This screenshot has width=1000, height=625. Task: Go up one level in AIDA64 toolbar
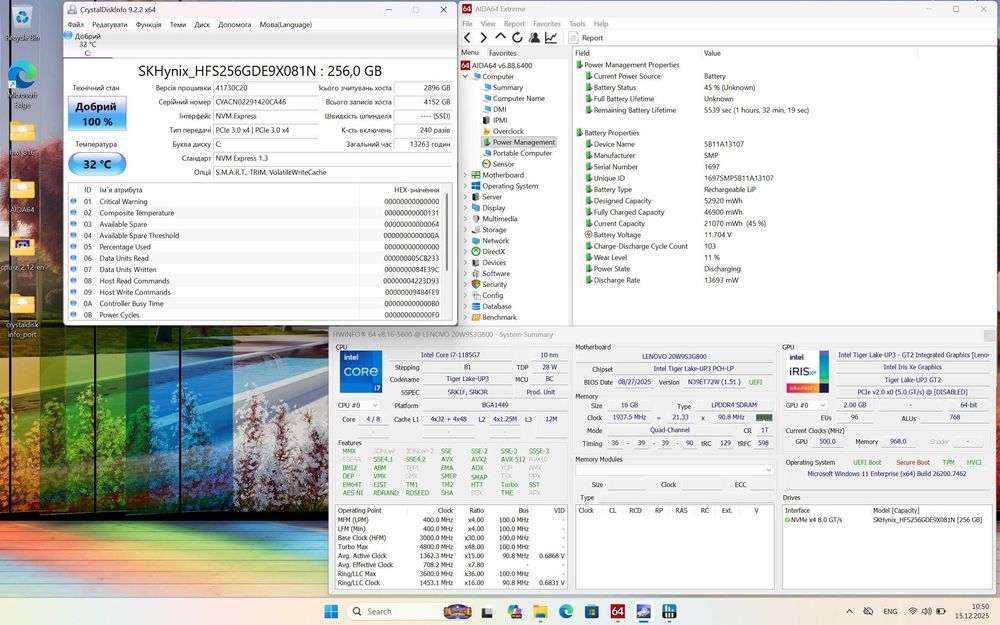click(x=501, y=38)
